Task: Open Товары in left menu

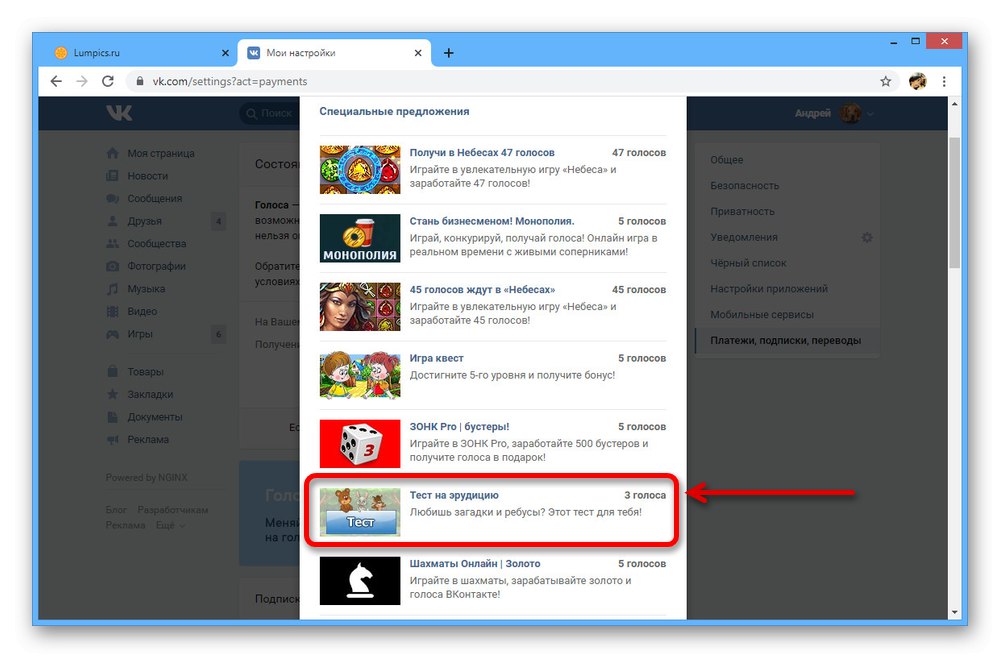Action: pyautogui.click(x=135, y=372)
